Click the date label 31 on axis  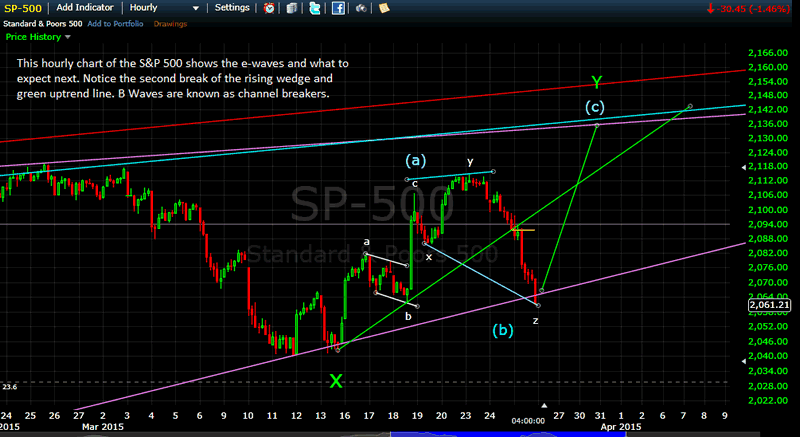599,416
